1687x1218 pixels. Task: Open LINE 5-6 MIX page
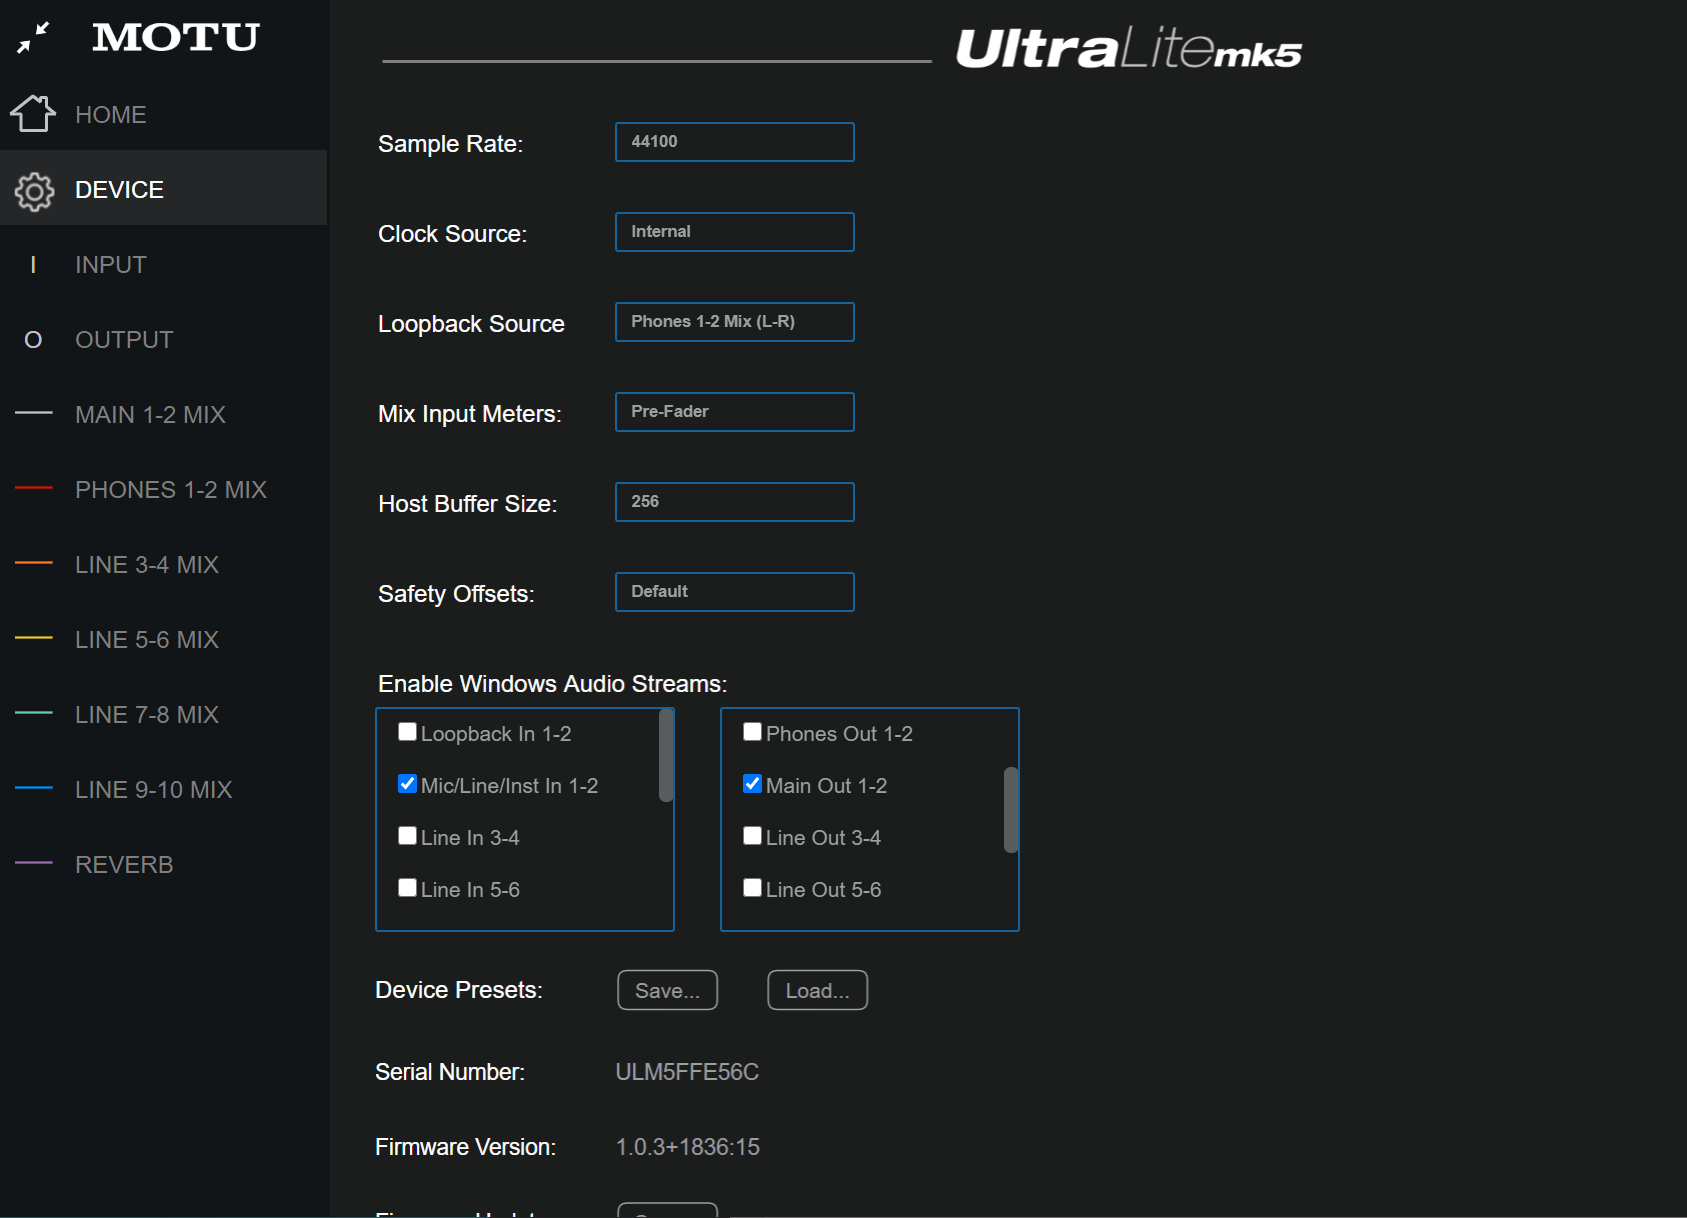click(x=163, y=639)
